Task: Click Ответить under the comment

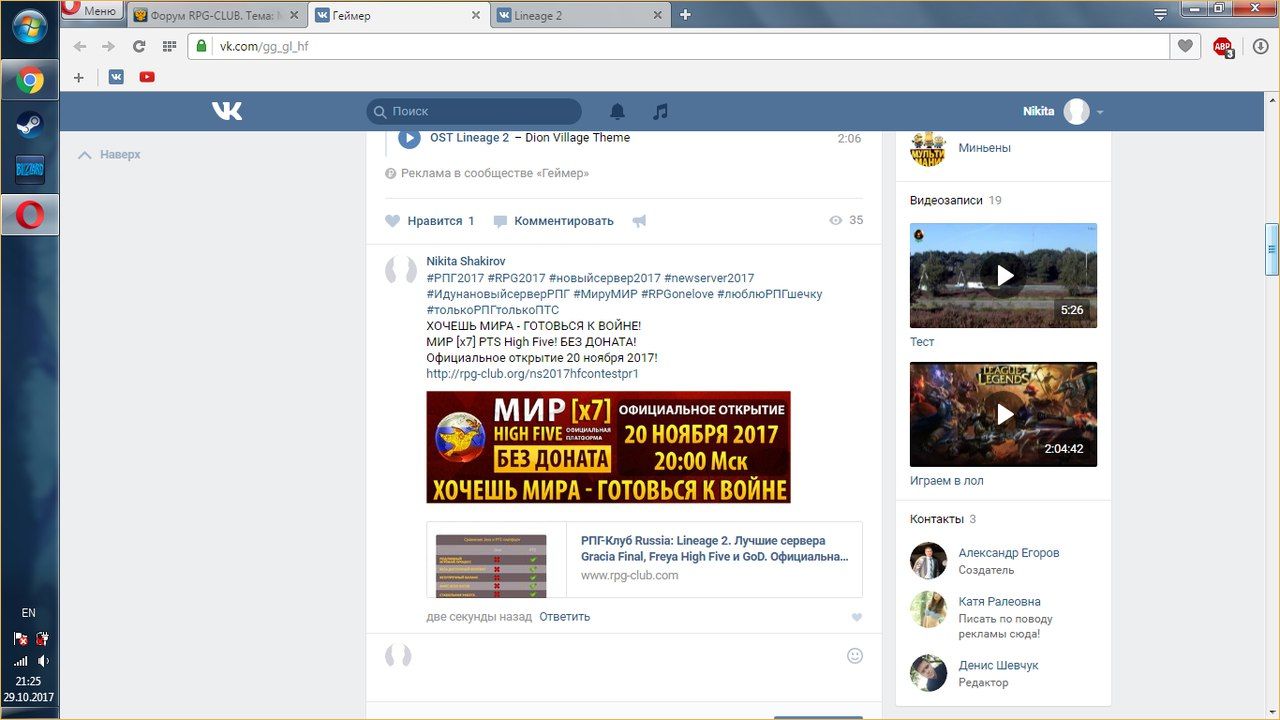Action: point(565,616)
